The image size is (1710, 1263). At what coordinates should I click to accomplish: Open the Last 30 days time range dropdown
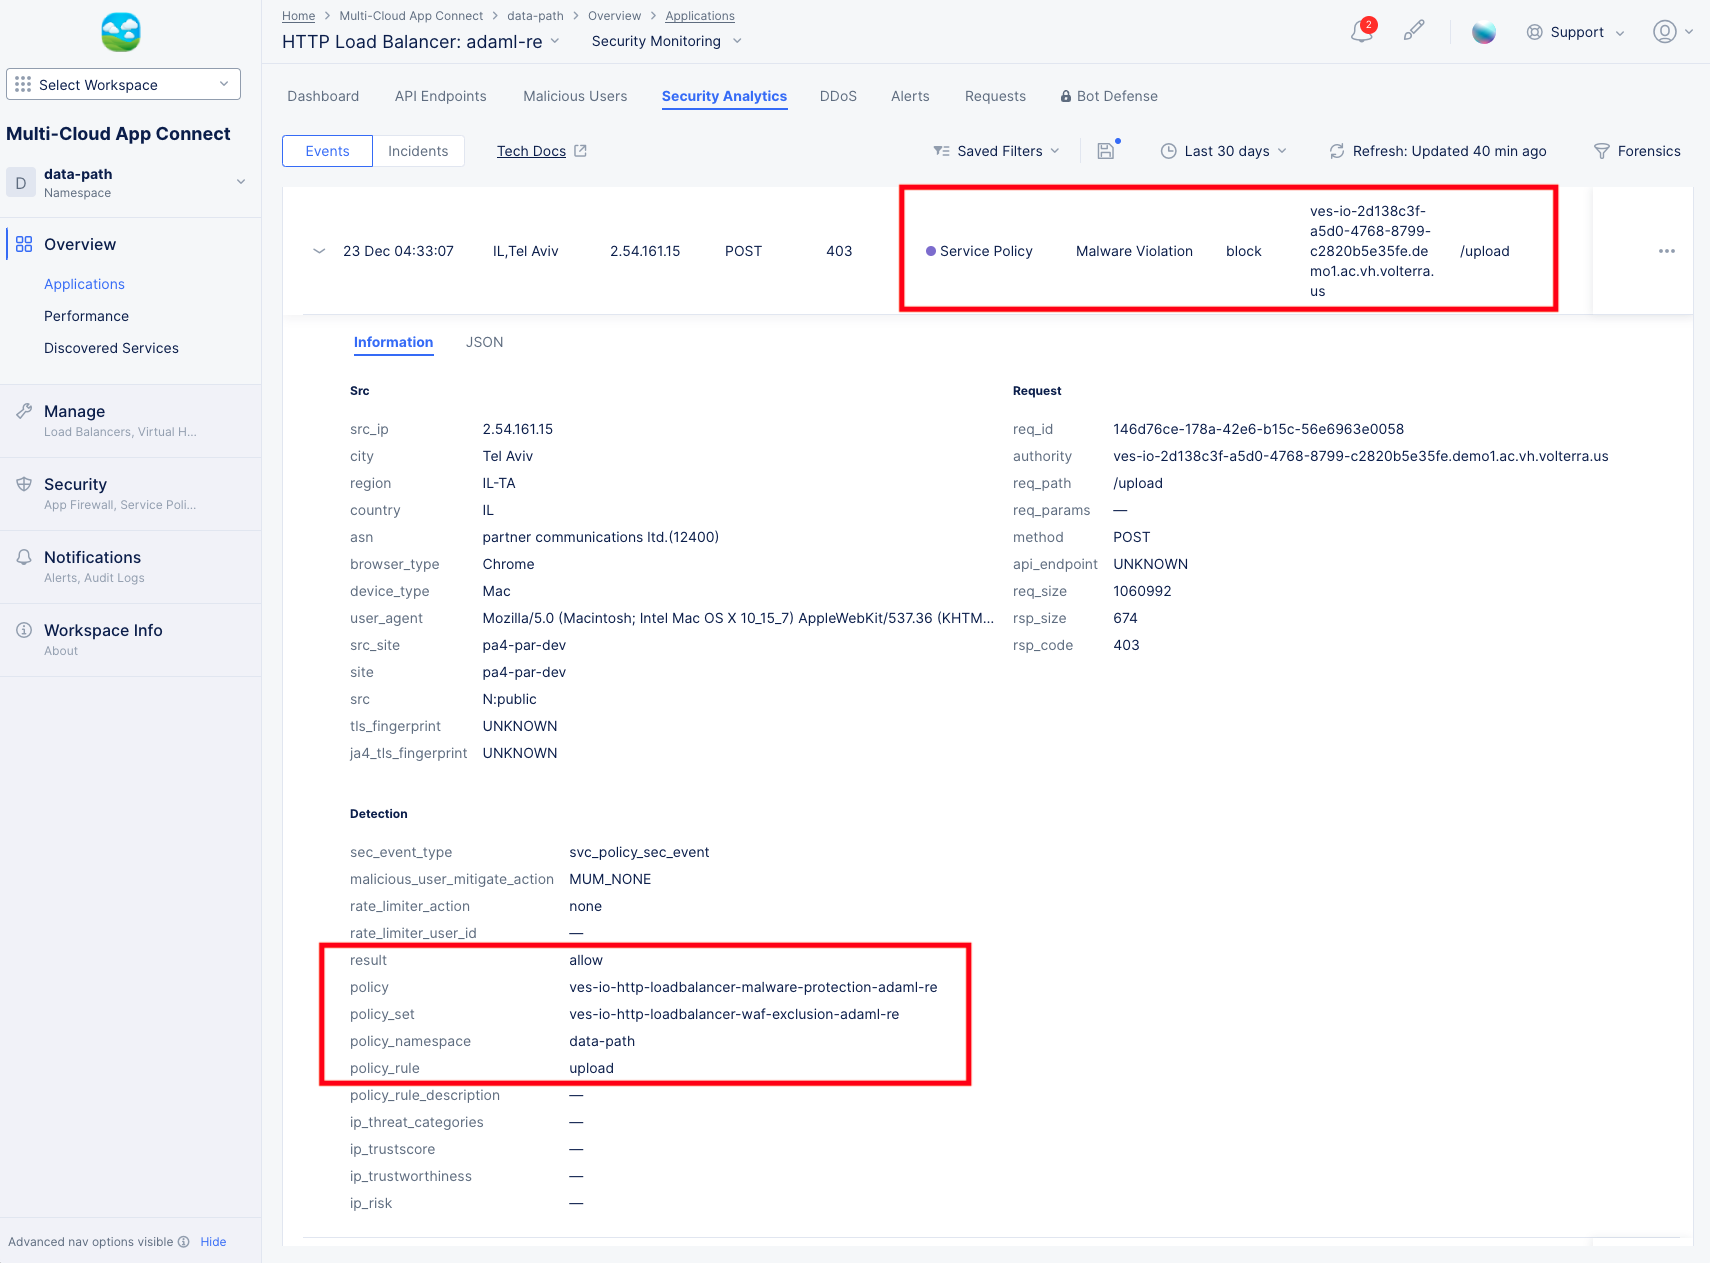click(1223, 150)
